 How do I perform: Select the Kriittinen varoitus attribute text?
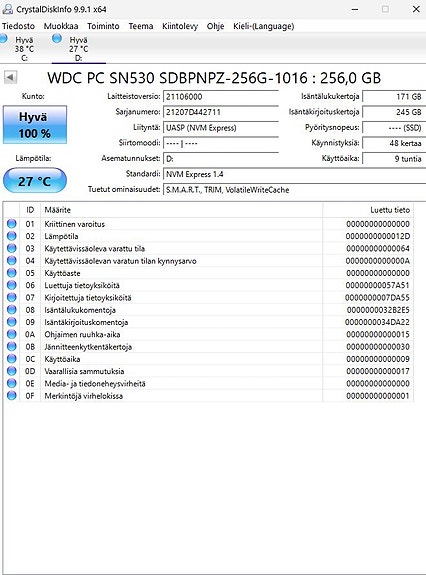(74, 224)
